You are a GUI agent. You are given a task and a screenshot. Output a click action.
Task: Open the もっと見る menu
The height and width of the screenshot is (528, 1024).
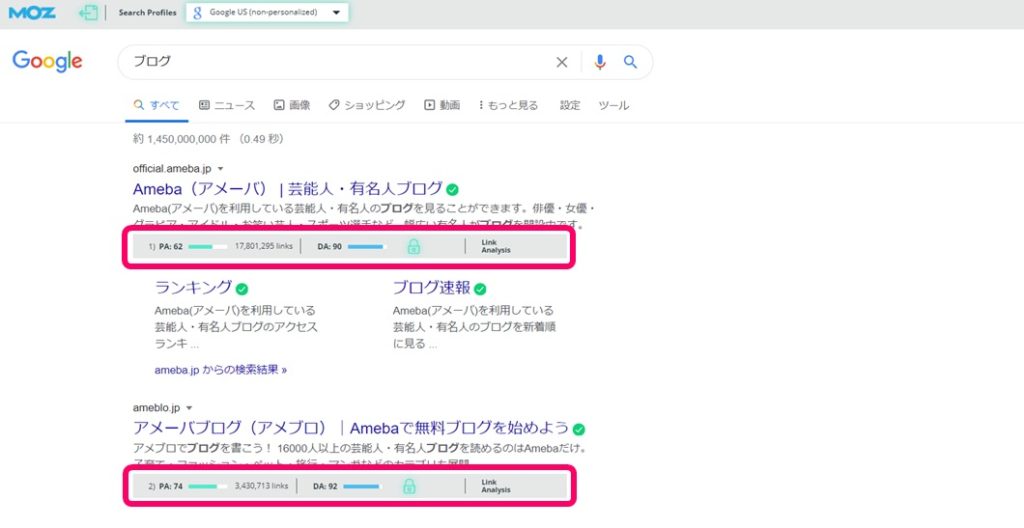509,105
